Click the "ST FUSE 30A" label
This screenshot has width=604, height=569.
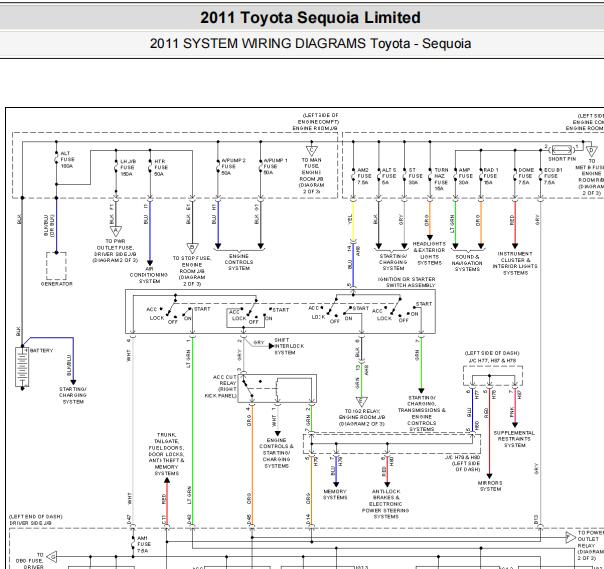pos(415,176)
